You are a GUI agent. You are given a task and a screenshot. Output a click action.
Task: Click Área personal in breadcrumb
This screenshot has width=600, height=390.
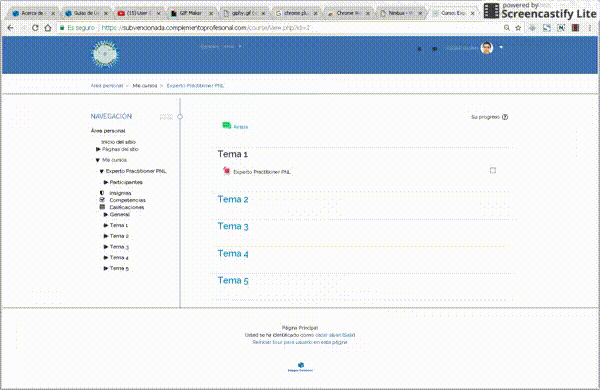coord(107,85)
